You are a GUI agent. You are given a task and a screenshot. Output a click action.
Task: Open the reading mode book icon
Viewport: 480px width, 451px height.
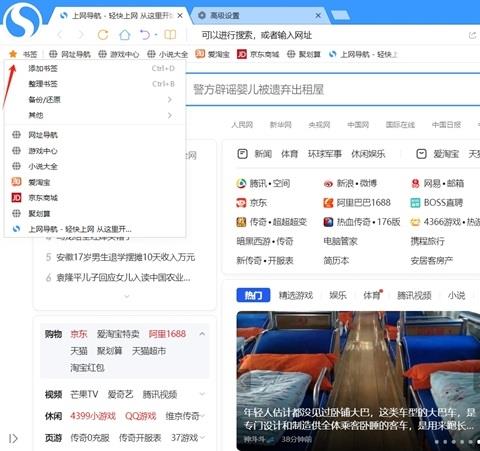pos(170,35)
